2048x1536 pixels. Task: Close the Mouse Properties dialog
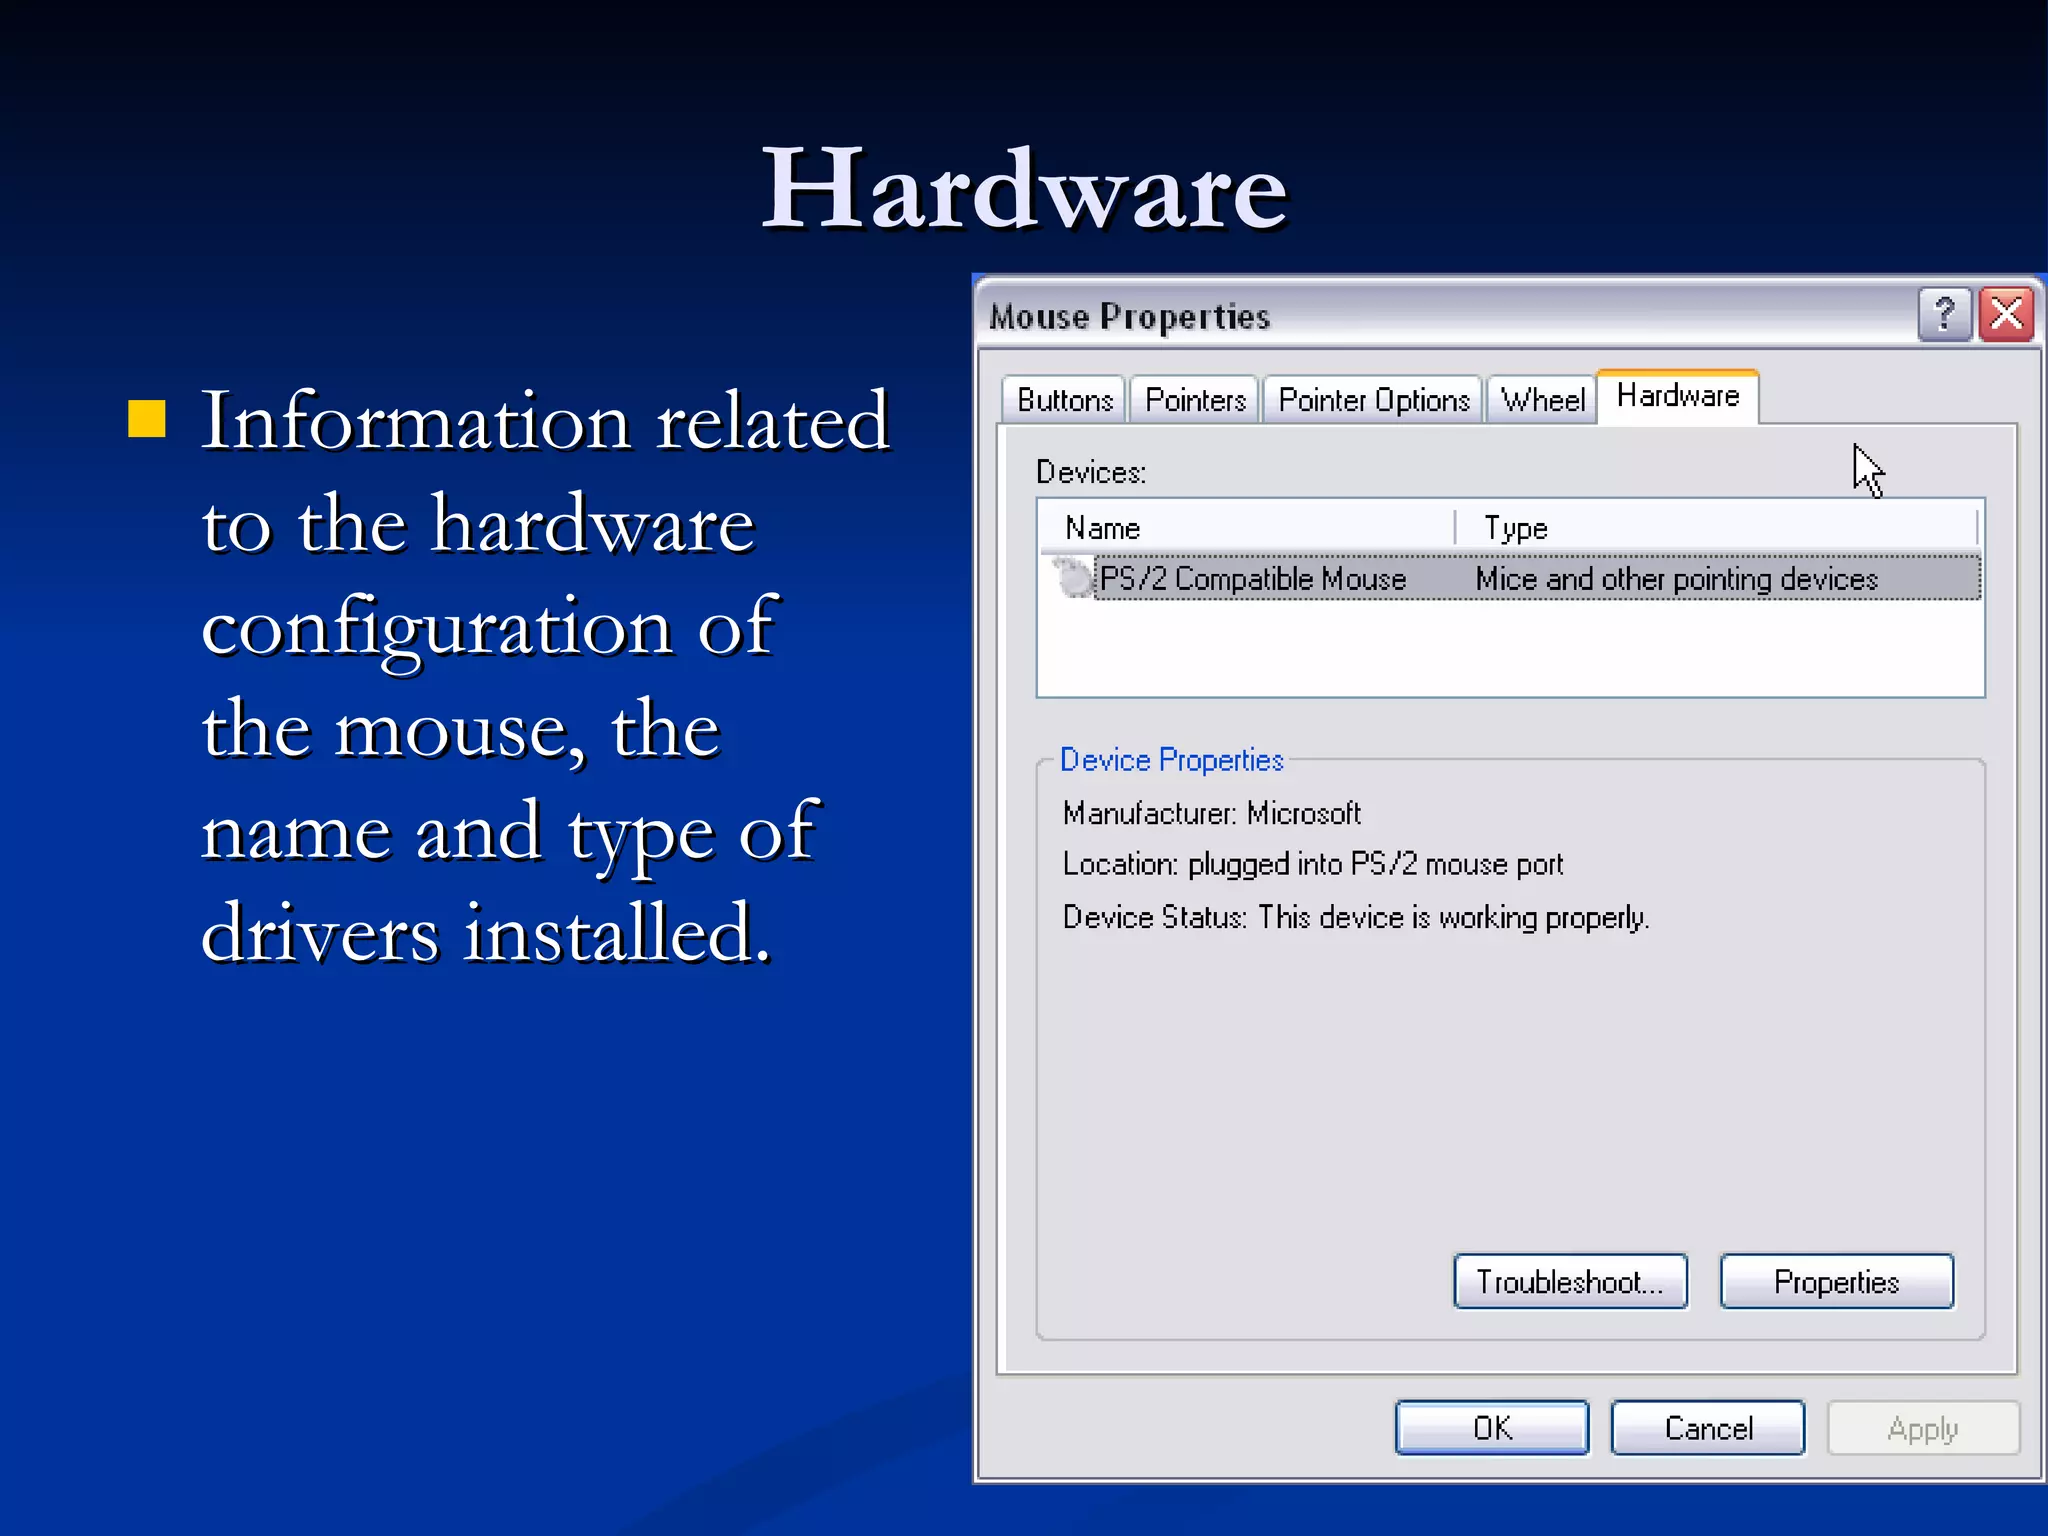2006,315
